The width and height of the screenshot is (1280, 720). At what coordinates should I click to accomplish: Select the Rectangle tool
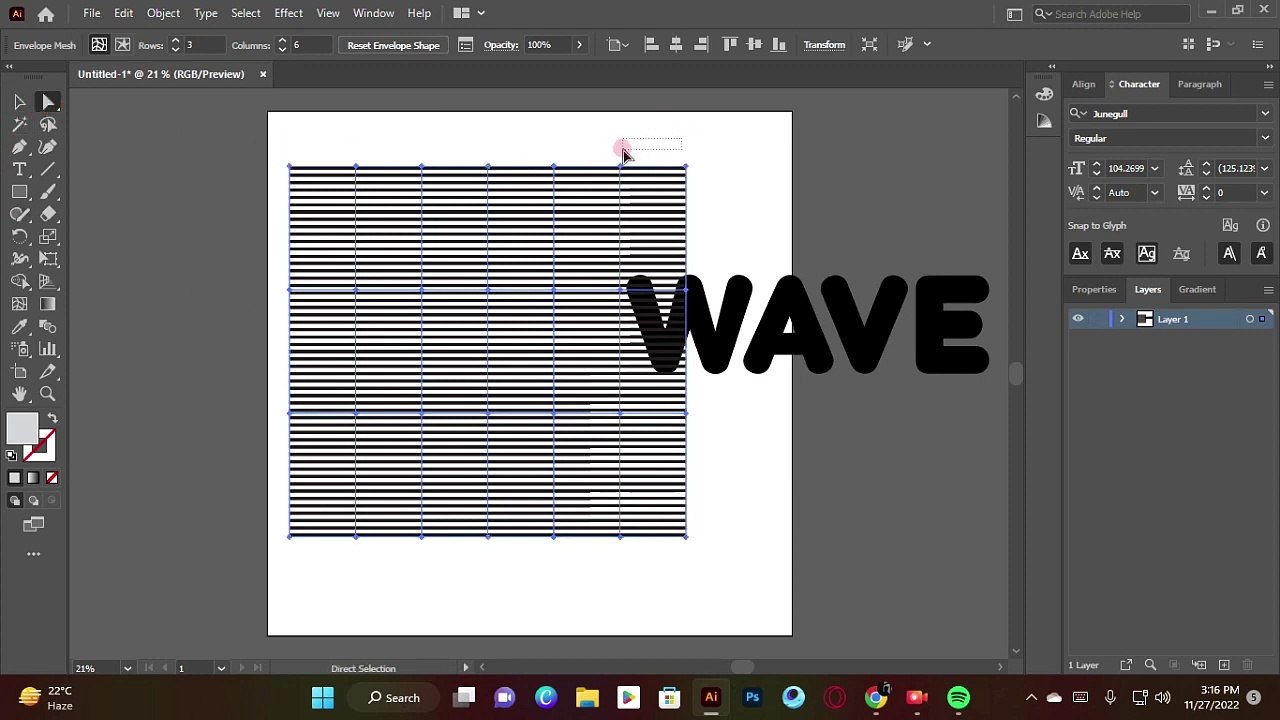coord(19,192)
